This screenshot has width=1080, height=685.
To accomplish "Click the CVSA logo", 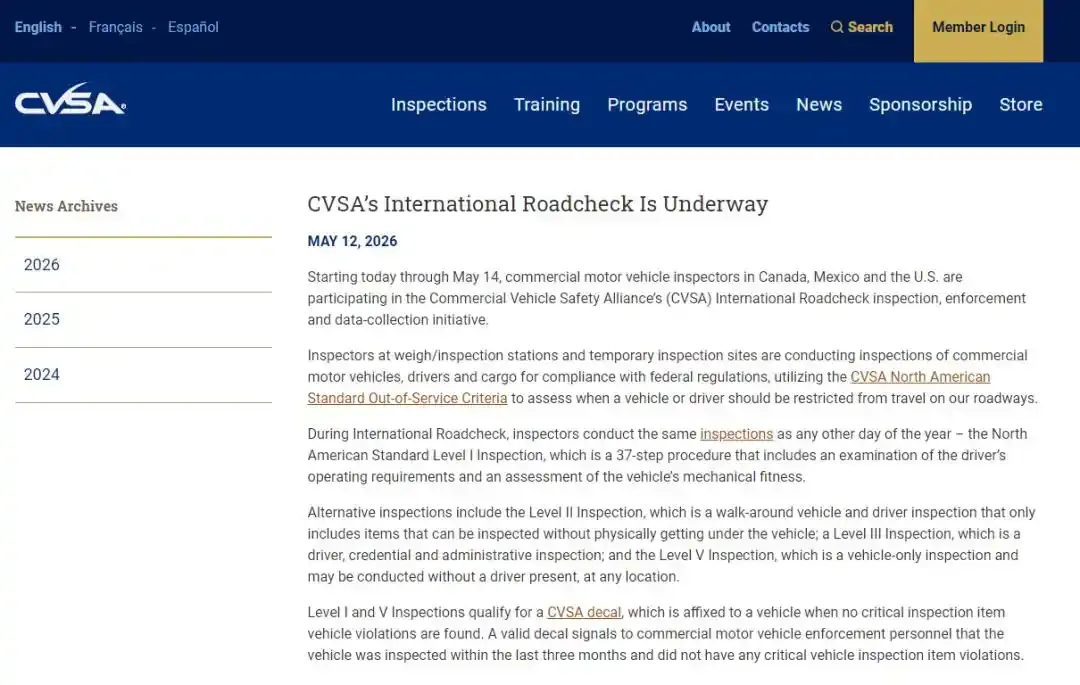I will (x=70, y=99).
